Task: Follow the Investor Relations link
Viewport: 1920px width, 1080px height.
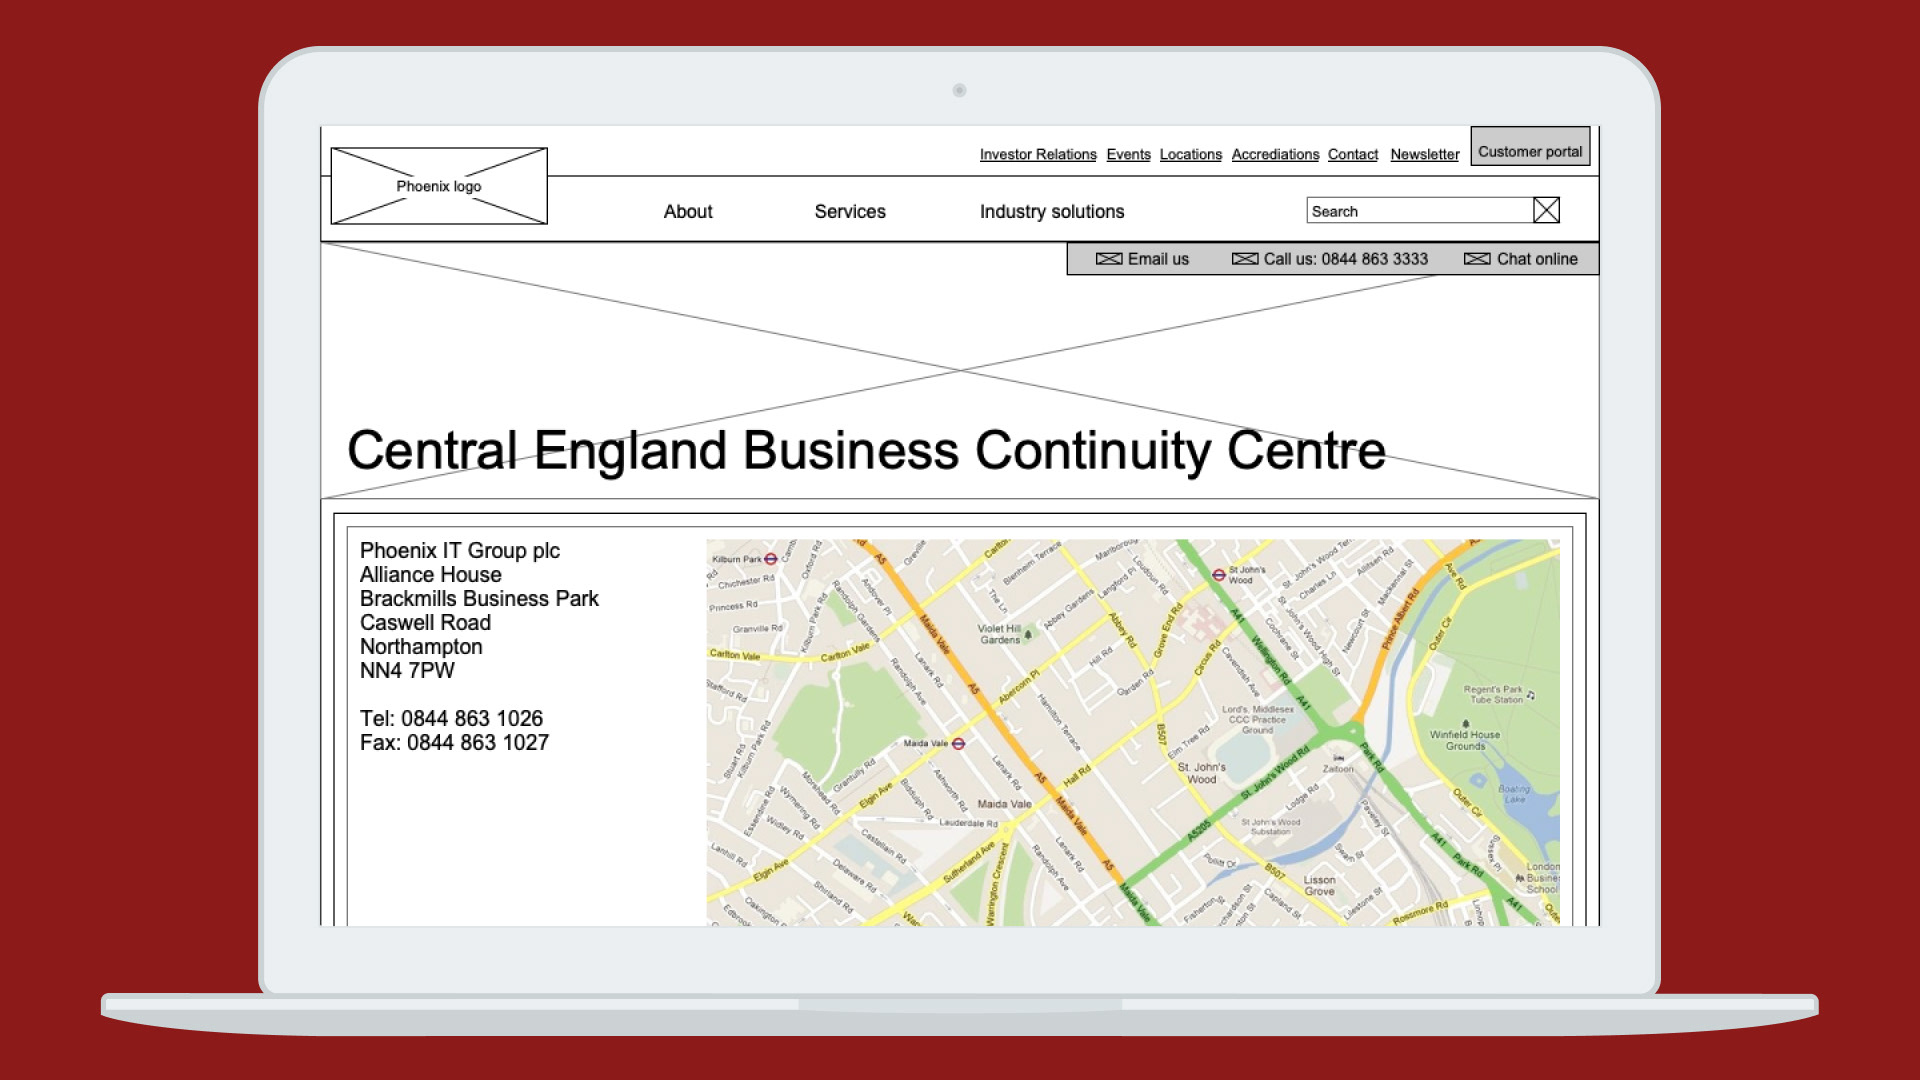Action: point(1038,154)
